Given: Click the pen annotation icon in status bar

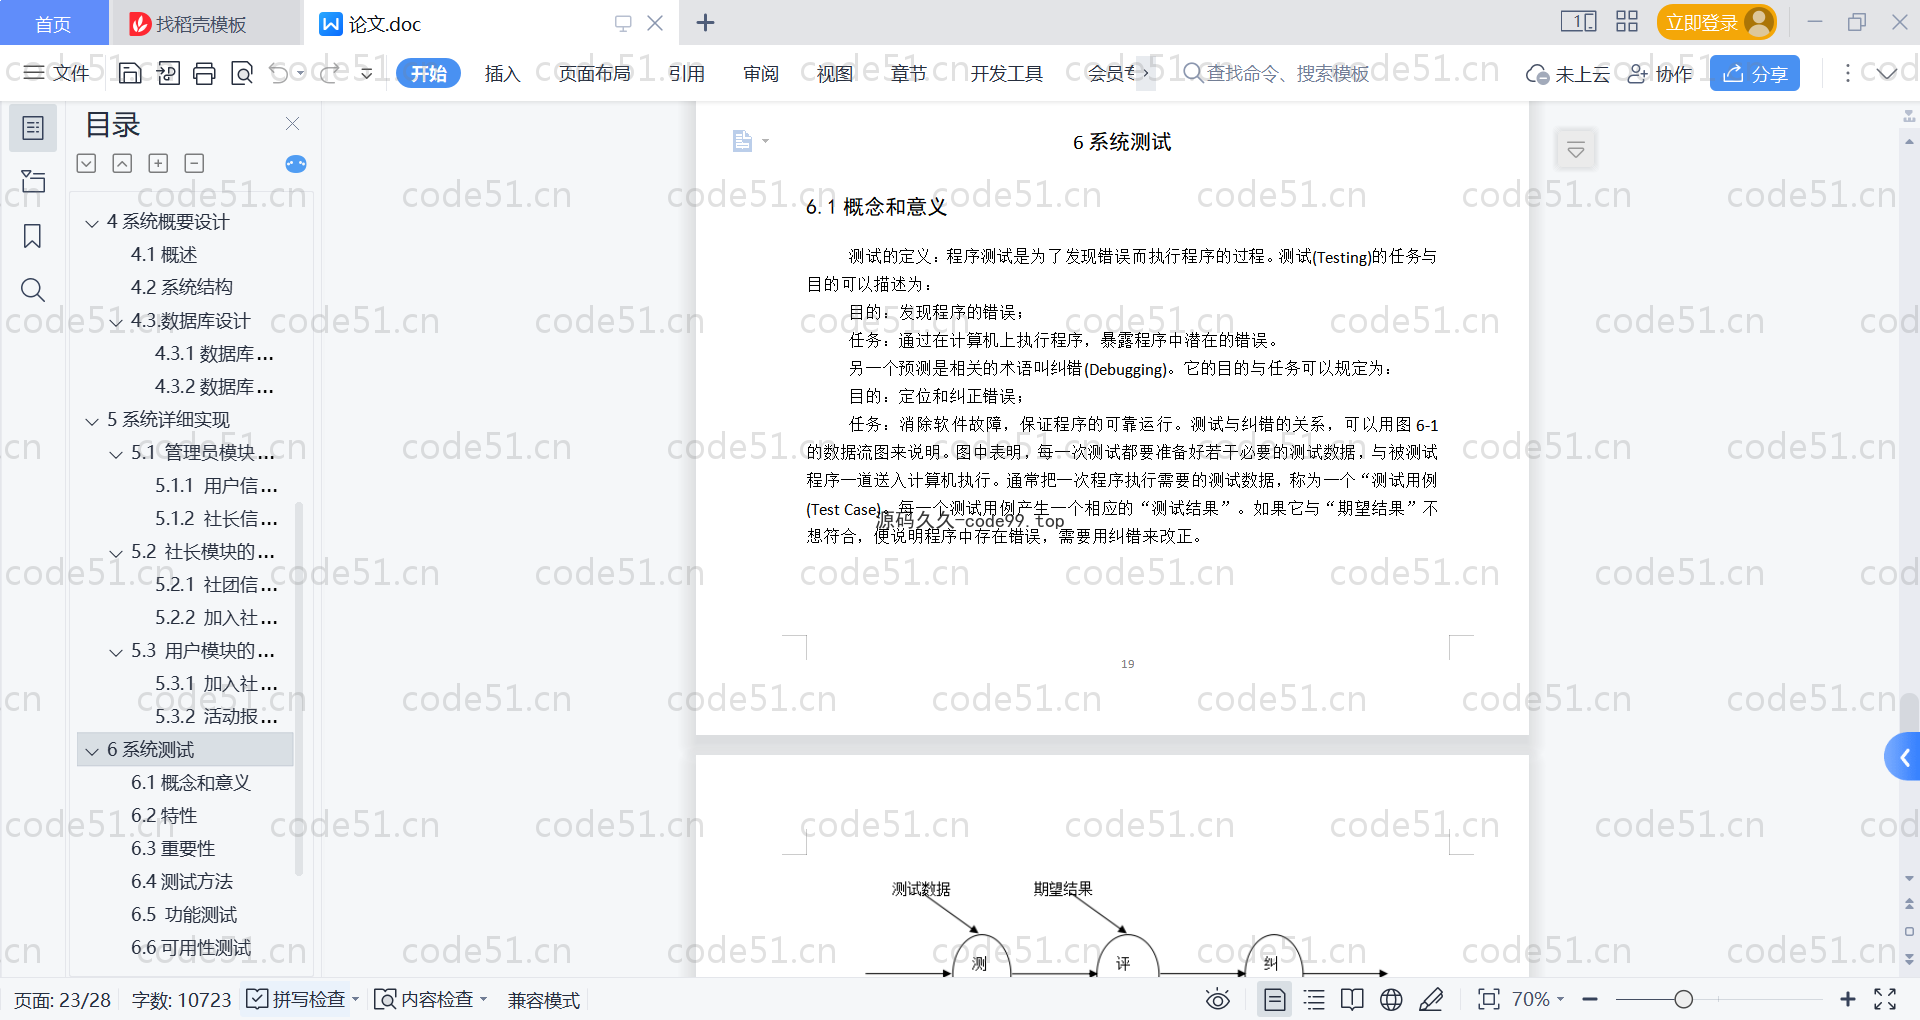Looking at the screenshot, I should (1431, 999).
